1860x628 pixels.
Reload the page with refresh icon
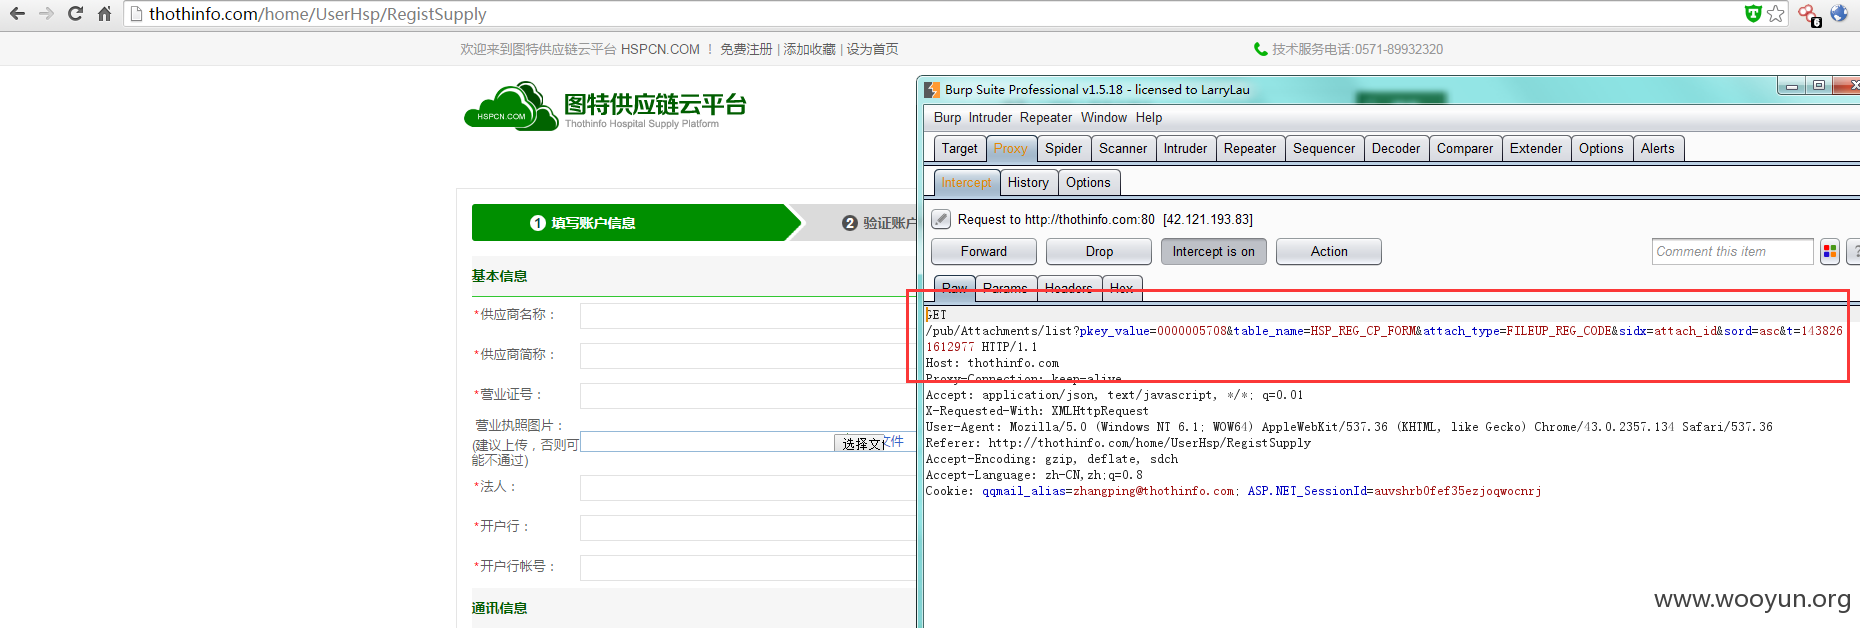(x=75, y=14)
